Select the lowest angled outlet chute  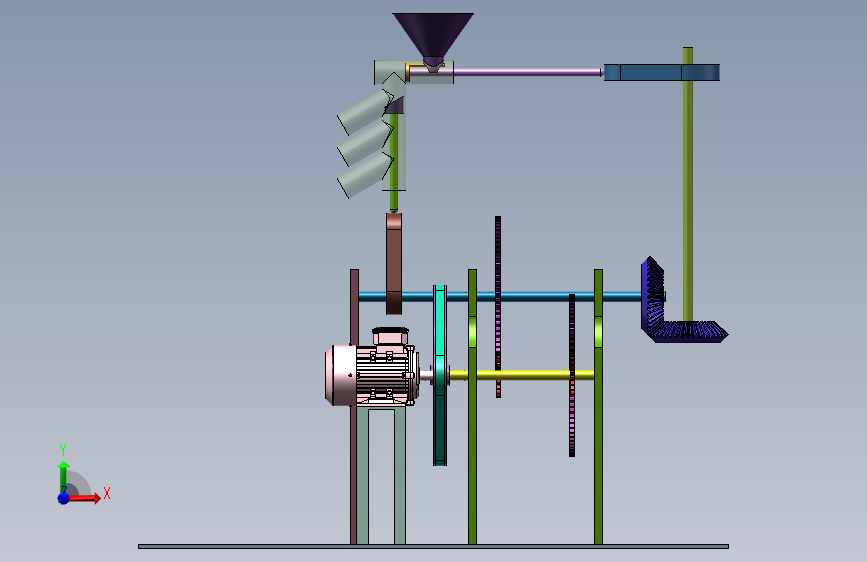coord(364,174)
